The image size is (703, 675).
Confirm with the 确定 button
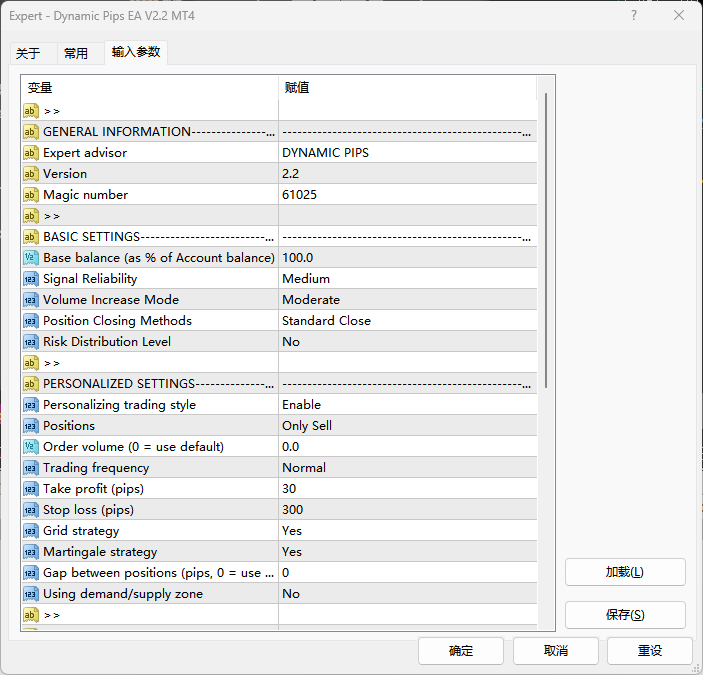pos(461,651)
